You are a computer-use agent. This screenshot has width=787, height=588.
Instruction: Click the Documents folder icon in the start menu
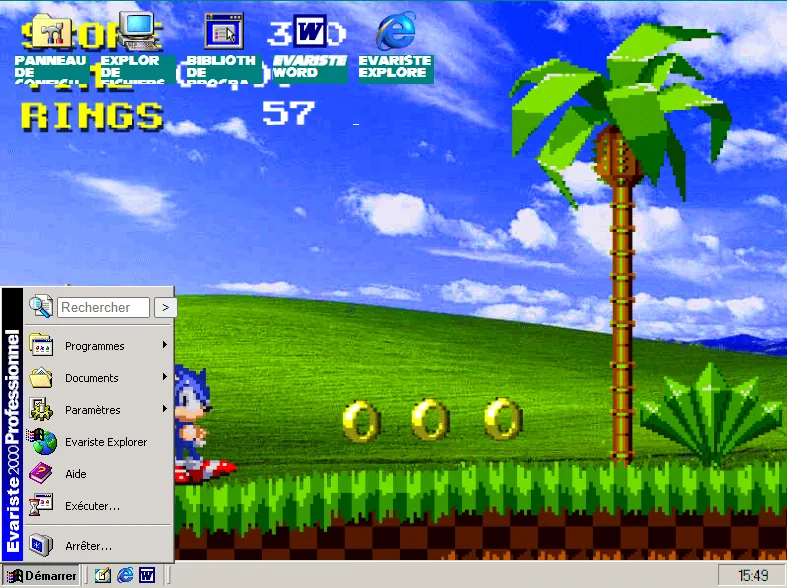pyautogui.click(x=41, y=378)
